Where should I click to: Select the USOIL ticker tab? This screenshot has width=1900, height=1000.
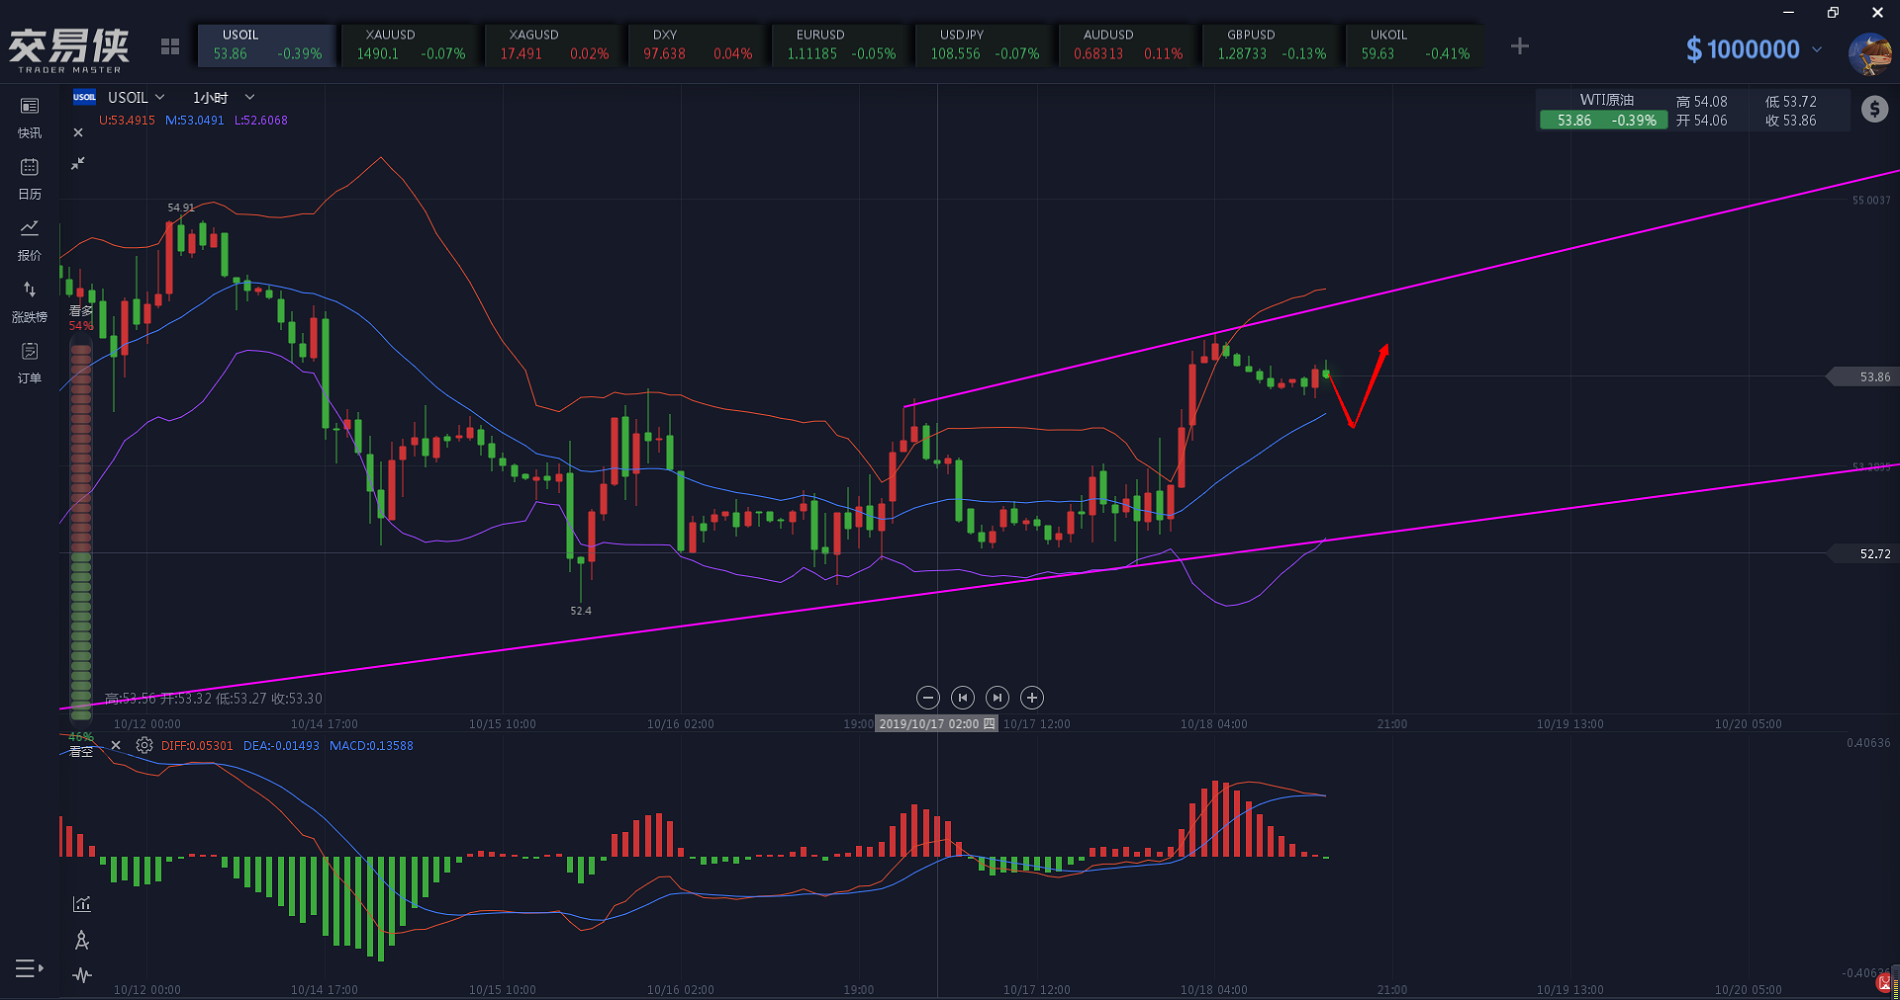pos(267,45)
